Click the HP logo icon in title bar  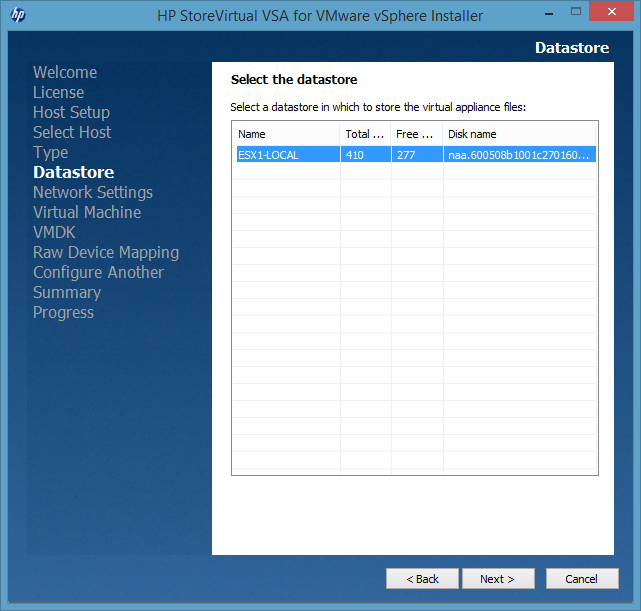tap(18, 15)
